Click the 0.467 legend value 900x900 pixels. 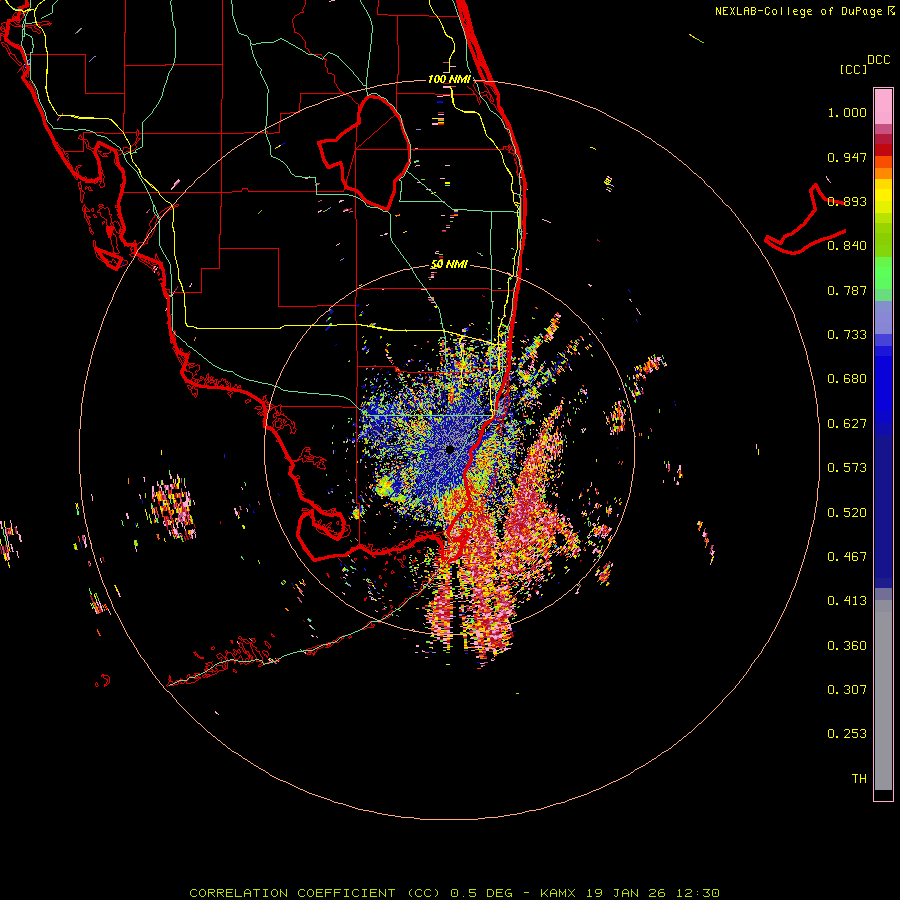pyautogui.click(x=847, y=557)
